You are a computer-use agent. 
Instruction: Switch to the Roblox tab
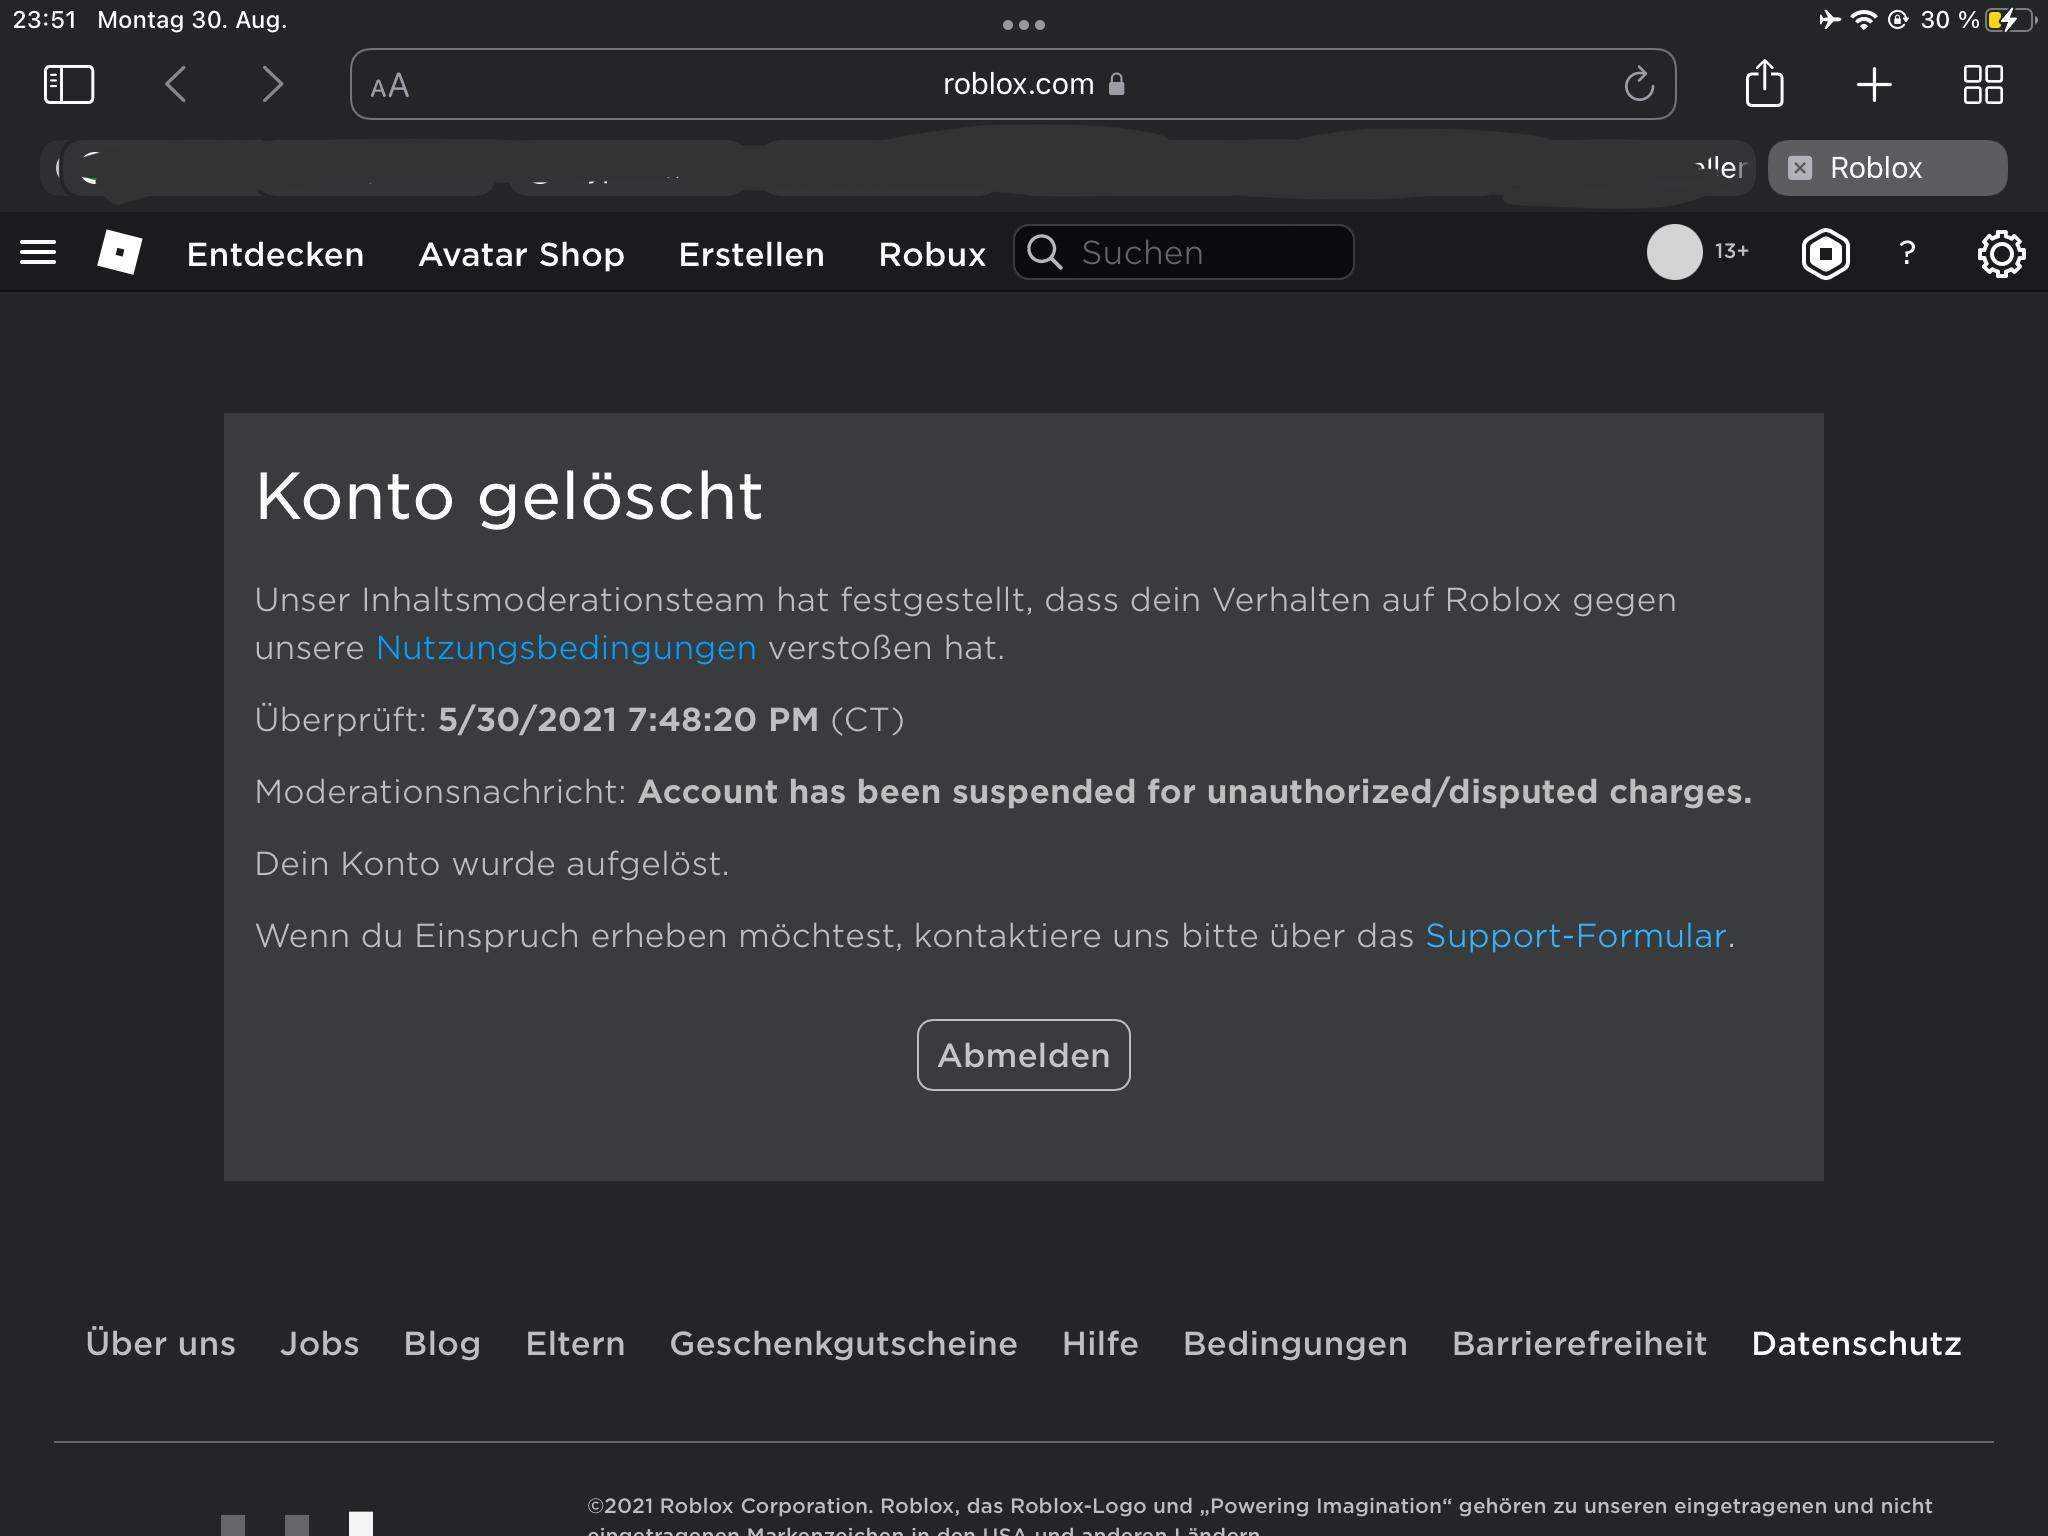coord(1887,168)
